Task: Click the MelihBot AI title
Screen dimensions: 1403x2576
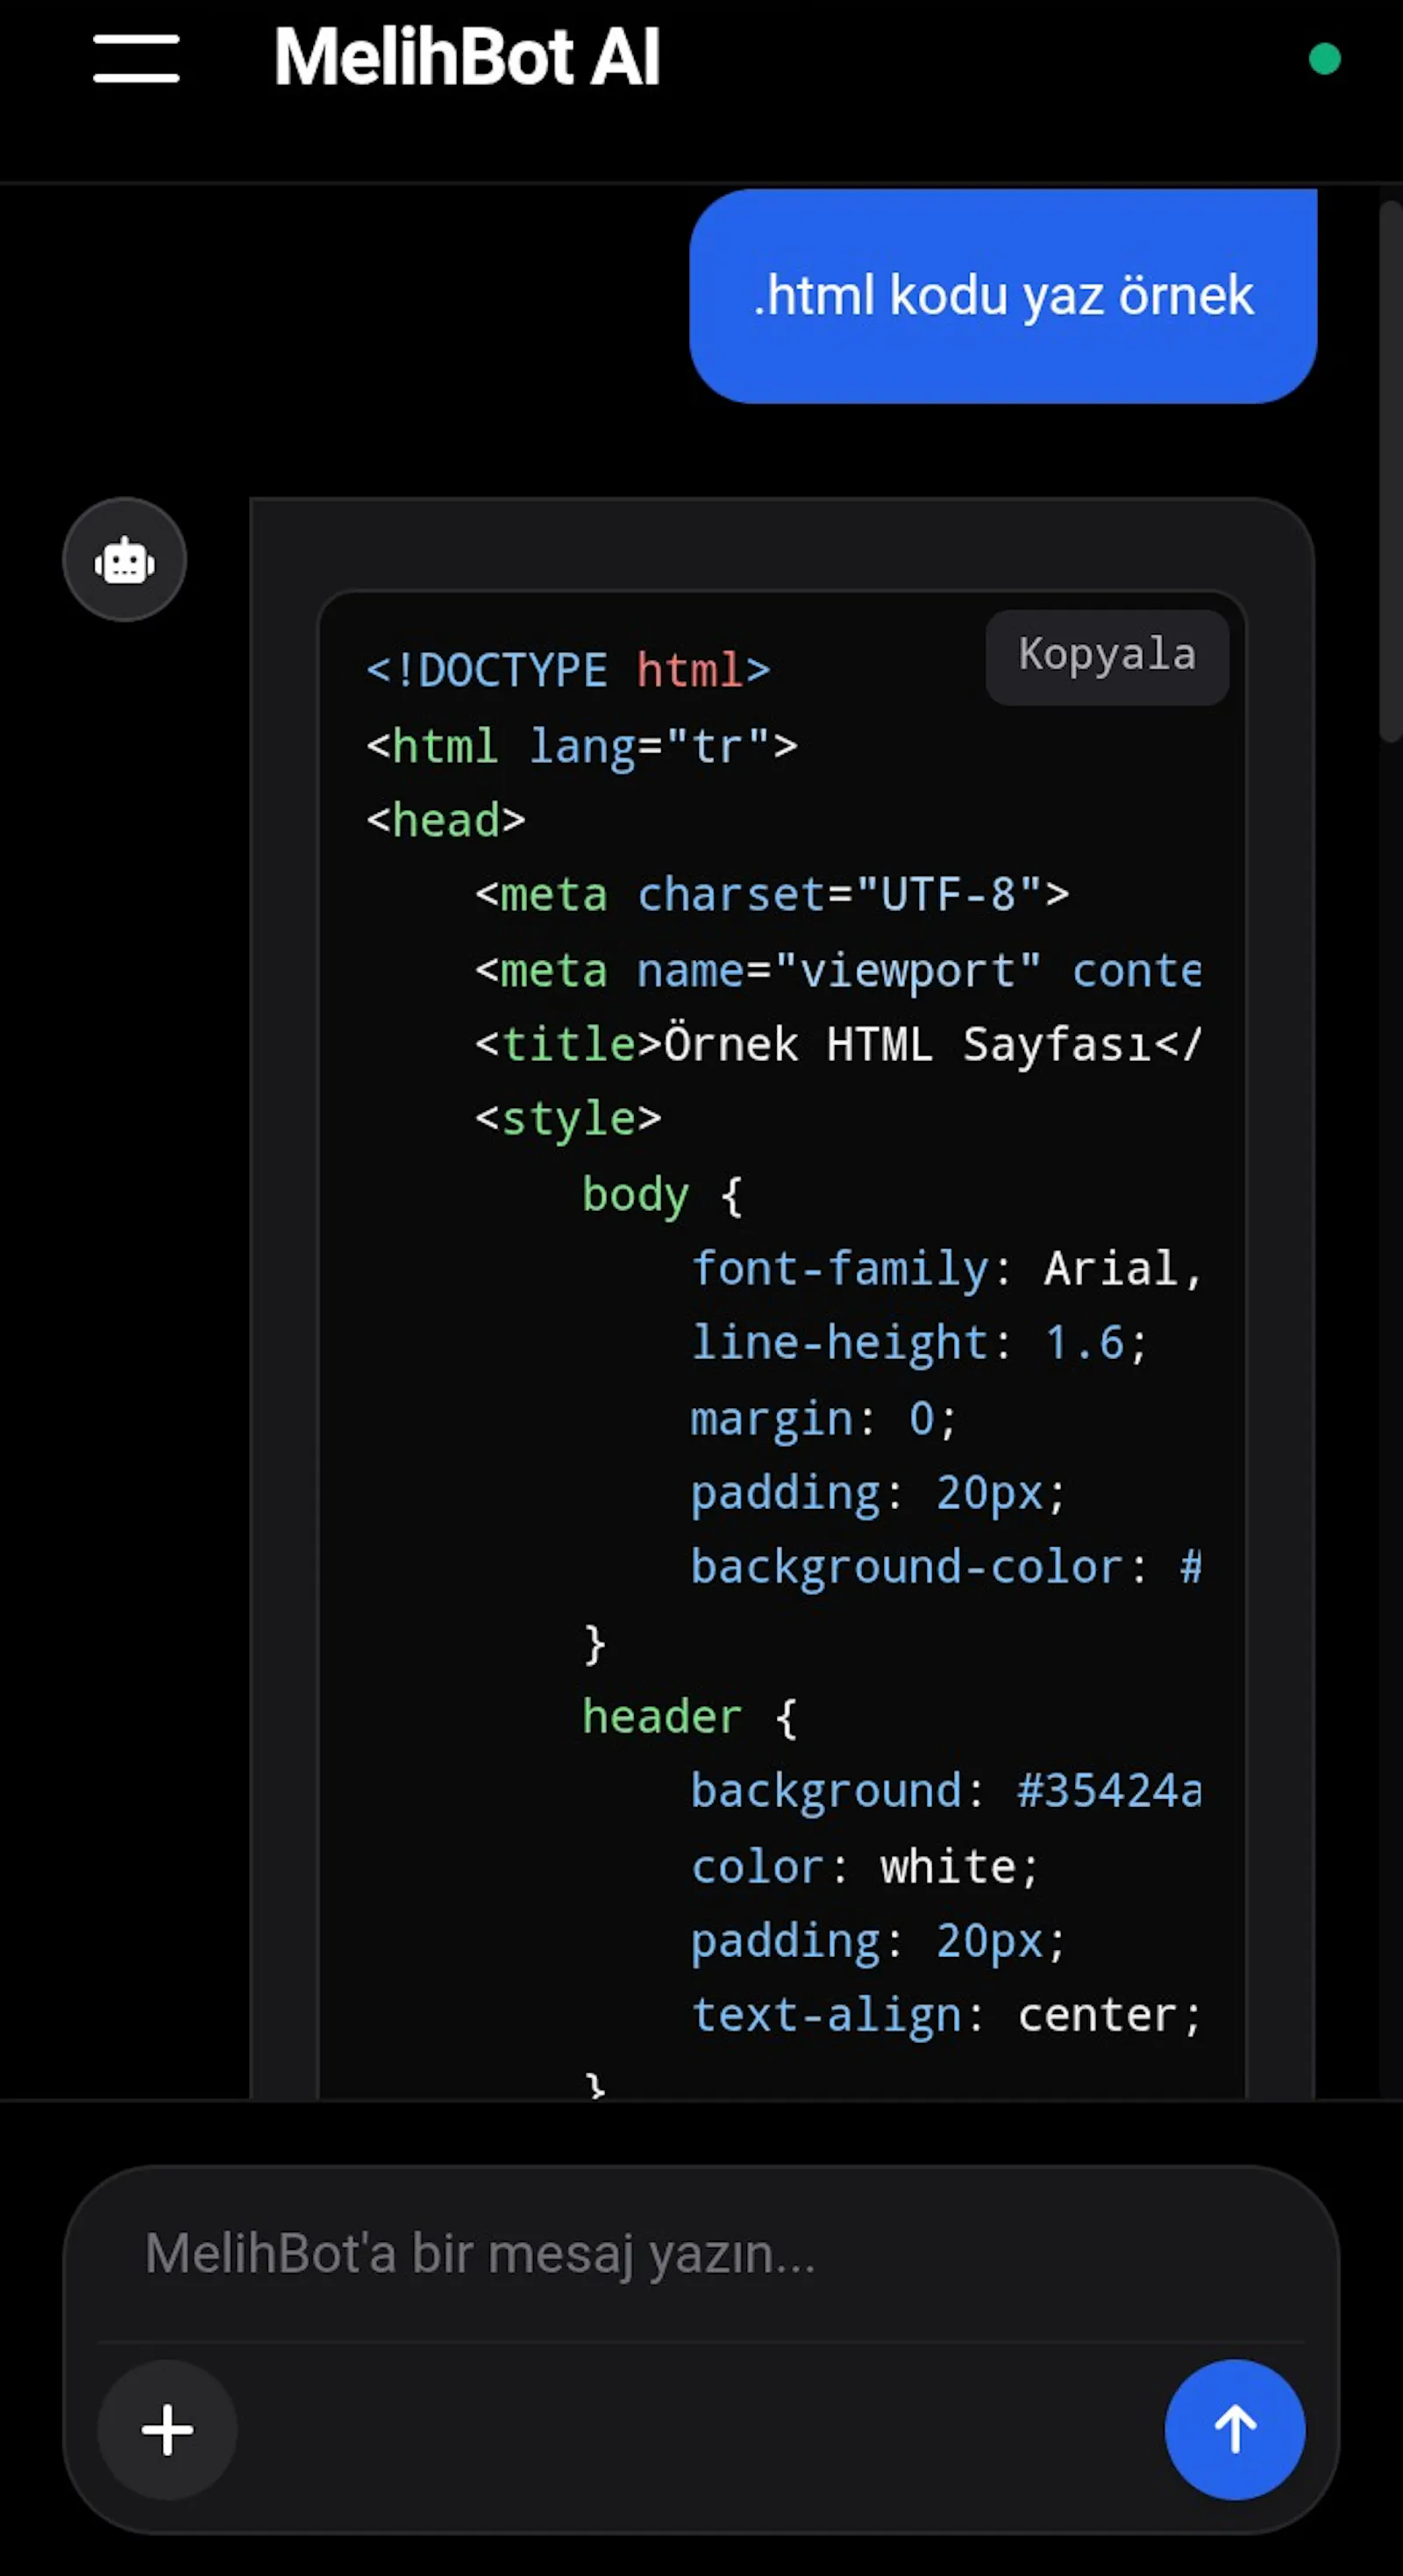Action: click(x=467, y=57)
